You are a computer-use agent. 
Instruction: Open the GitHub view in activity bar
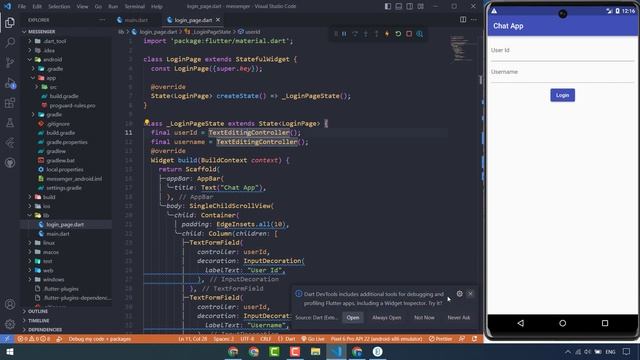(10, 163)
